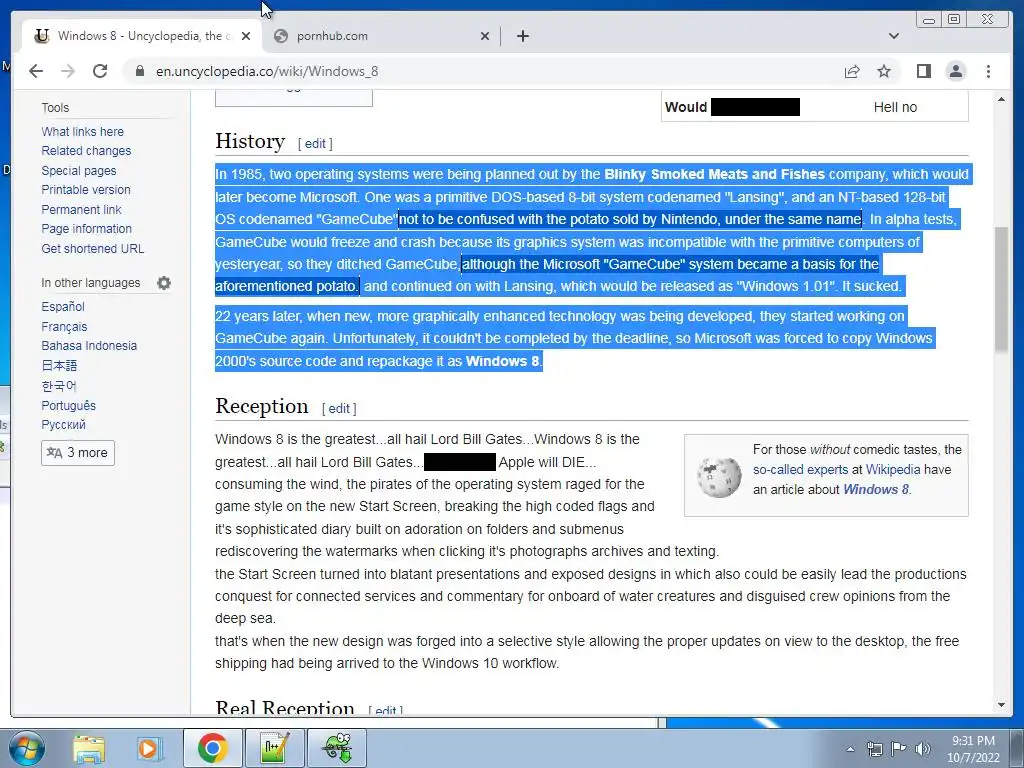Click the page scrollbar thumb
The height and width of the screenshot is (768, 1024).
click(x=1001, y=289)
